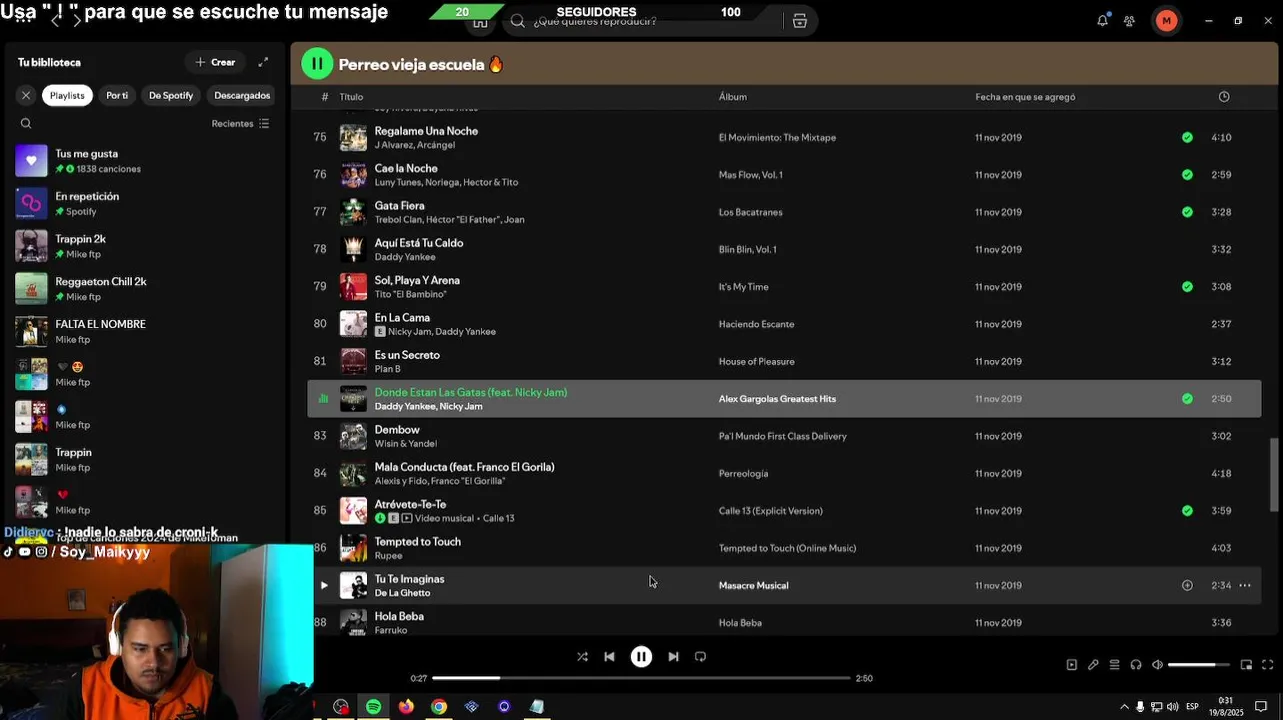Image resolution: width=1283 pixels, height=720 pixels.
Task: Enter full screen mode icon
Action: coord(1267,665)
